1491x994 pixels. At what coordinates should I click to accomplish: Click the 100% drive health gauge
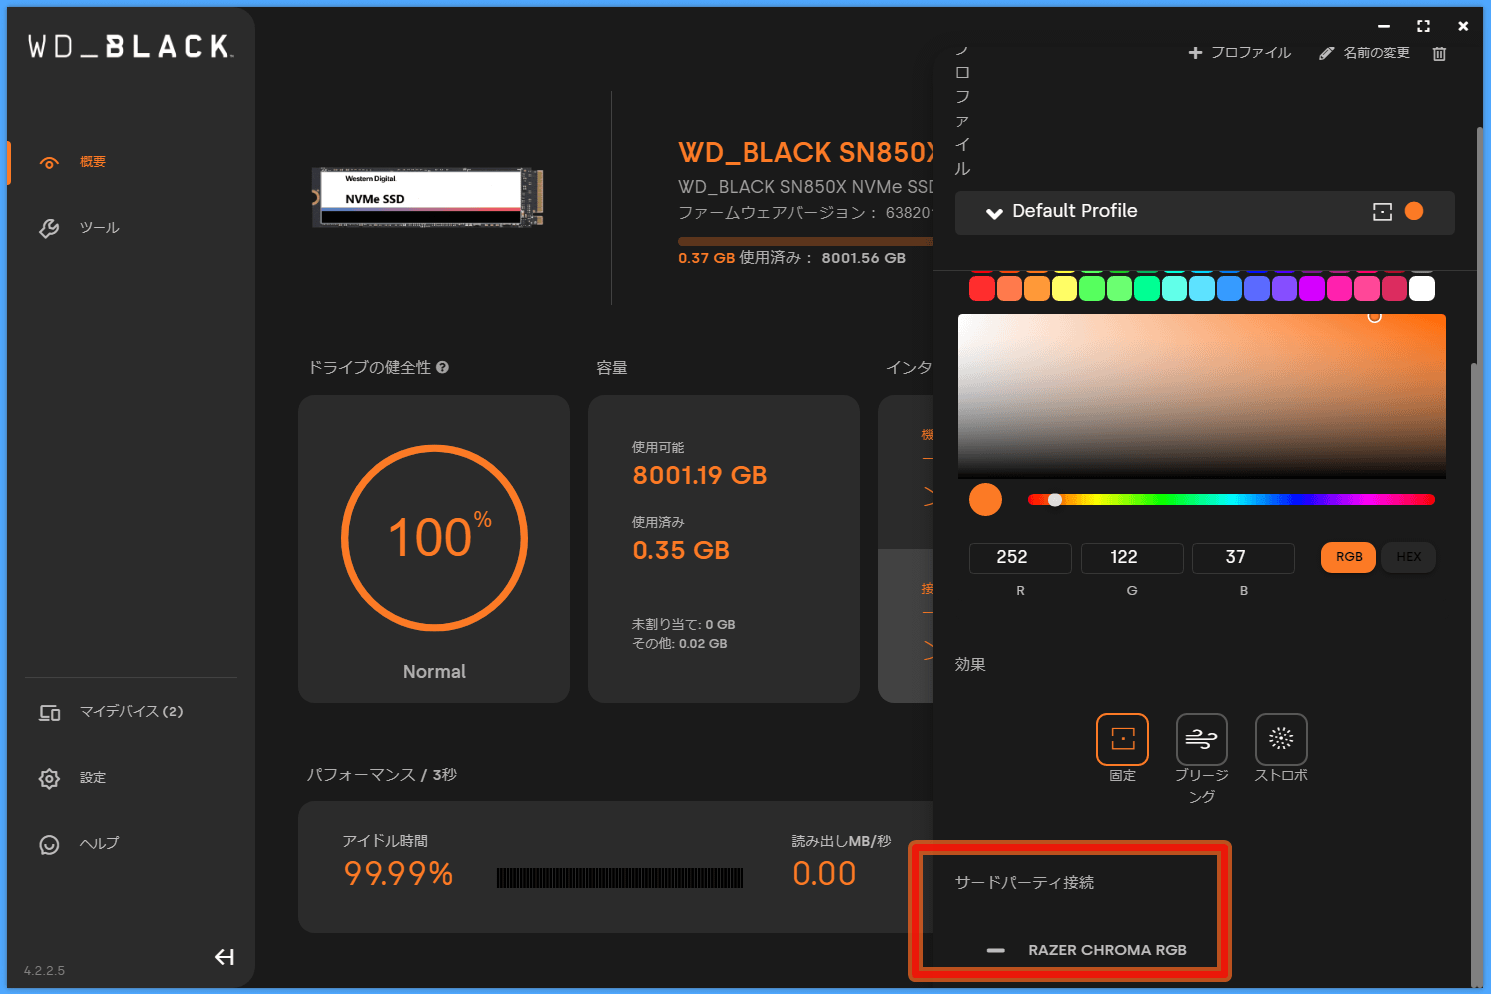coord(434,538)
